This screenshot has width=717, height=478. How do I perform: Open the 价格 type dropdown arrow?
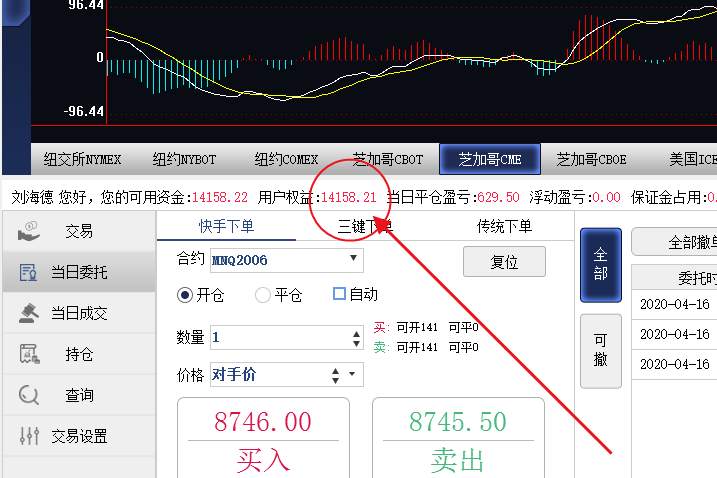(x=352, y=374)
